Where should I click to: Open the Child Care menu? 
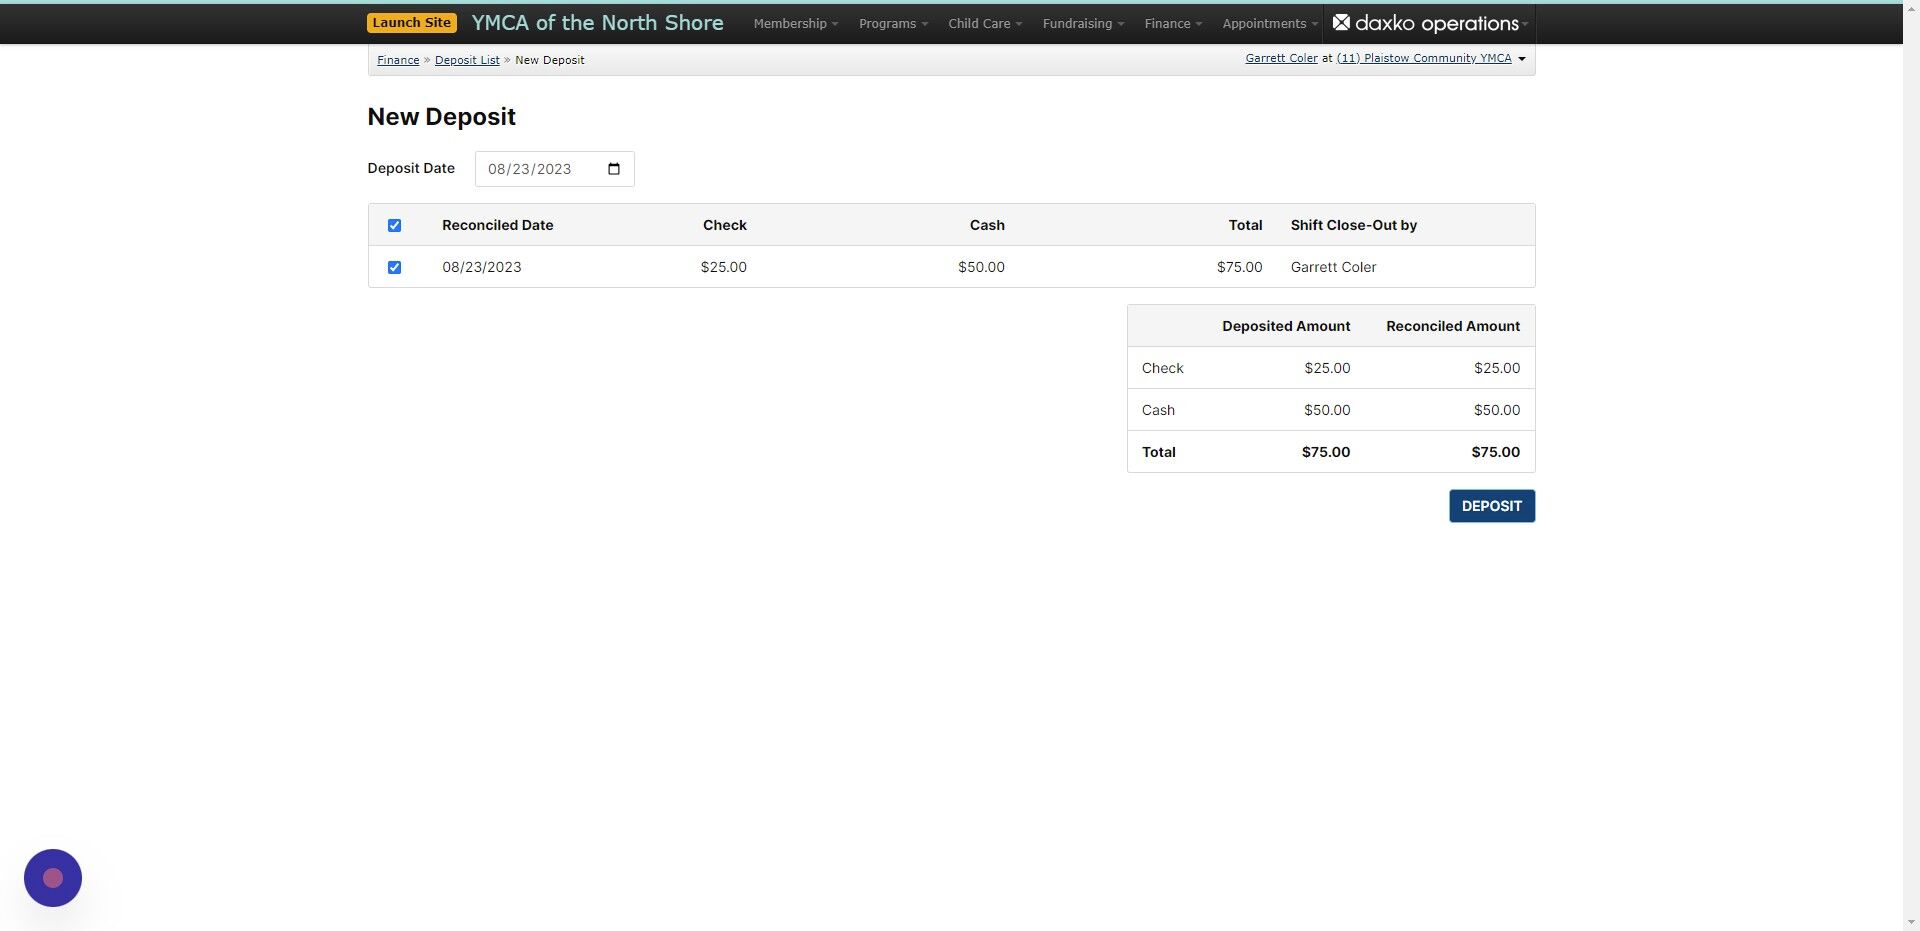point(984,23)
